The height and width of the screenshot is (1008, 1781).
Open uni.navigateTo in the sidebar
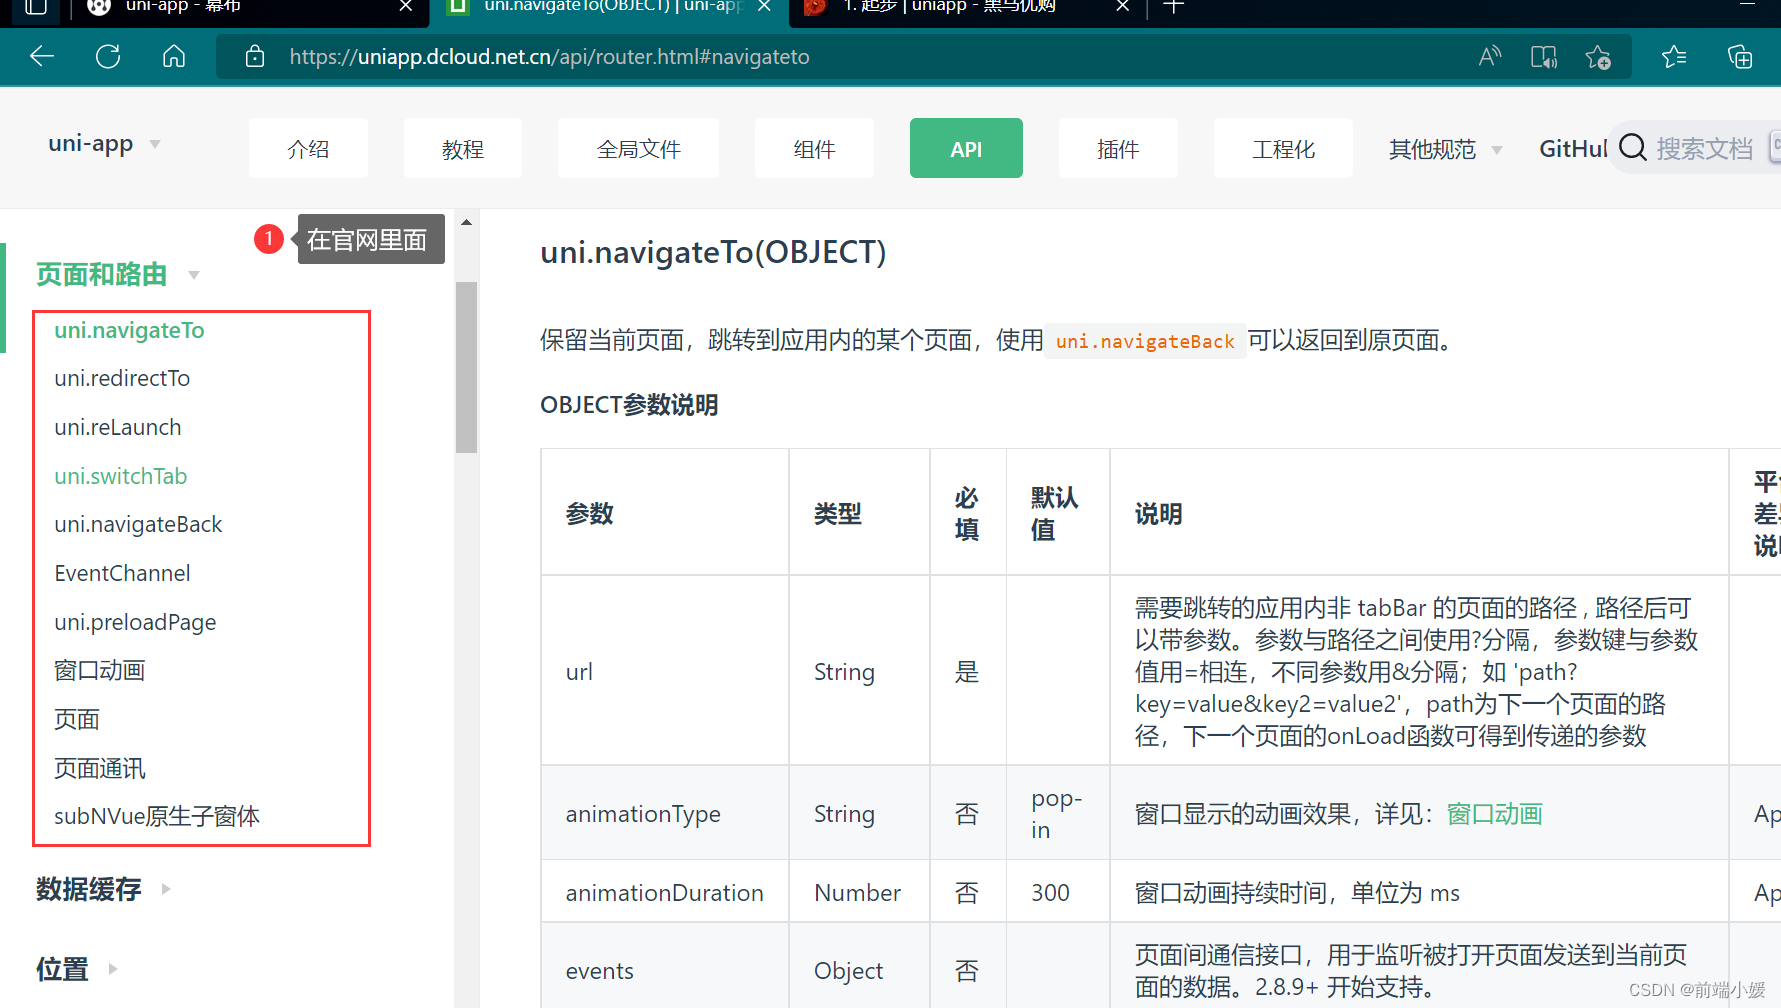[x=129, y=330]
